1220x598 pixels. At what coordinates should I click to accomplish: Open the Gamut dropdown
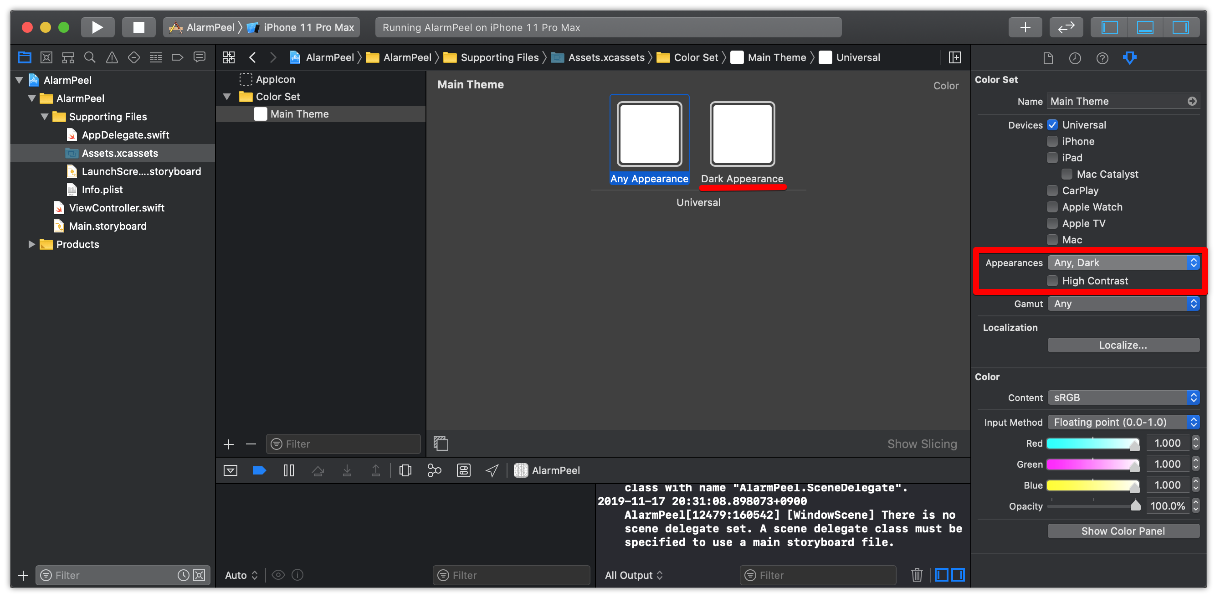(x=1123, y=304)
